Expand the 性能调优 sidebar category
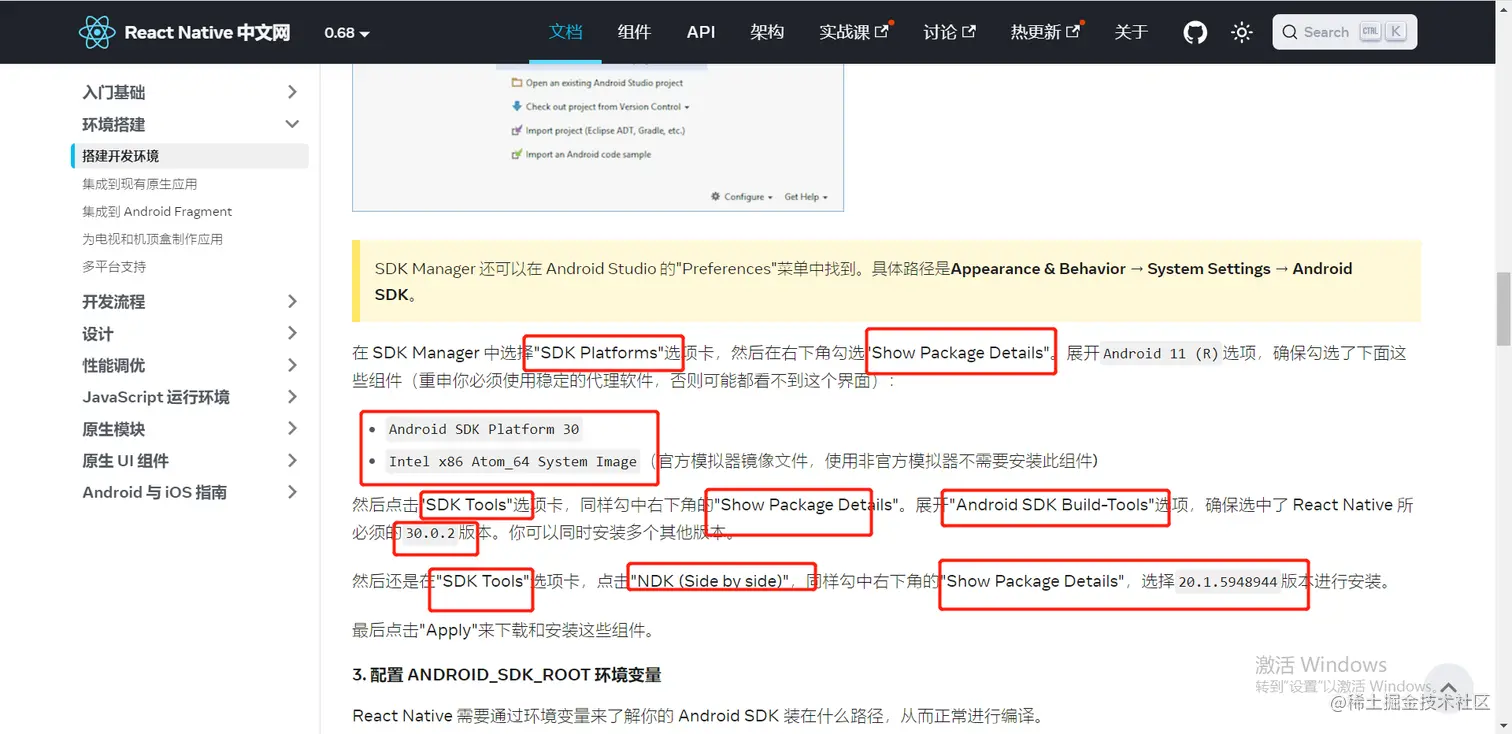 pyautogui.click(x=190, y=365)
